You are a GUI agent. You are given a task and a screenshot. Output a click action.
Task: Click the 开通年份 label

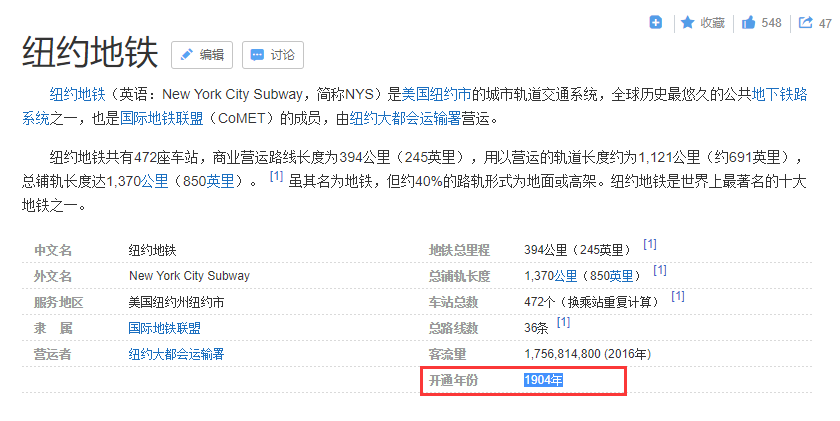[453, 380]
